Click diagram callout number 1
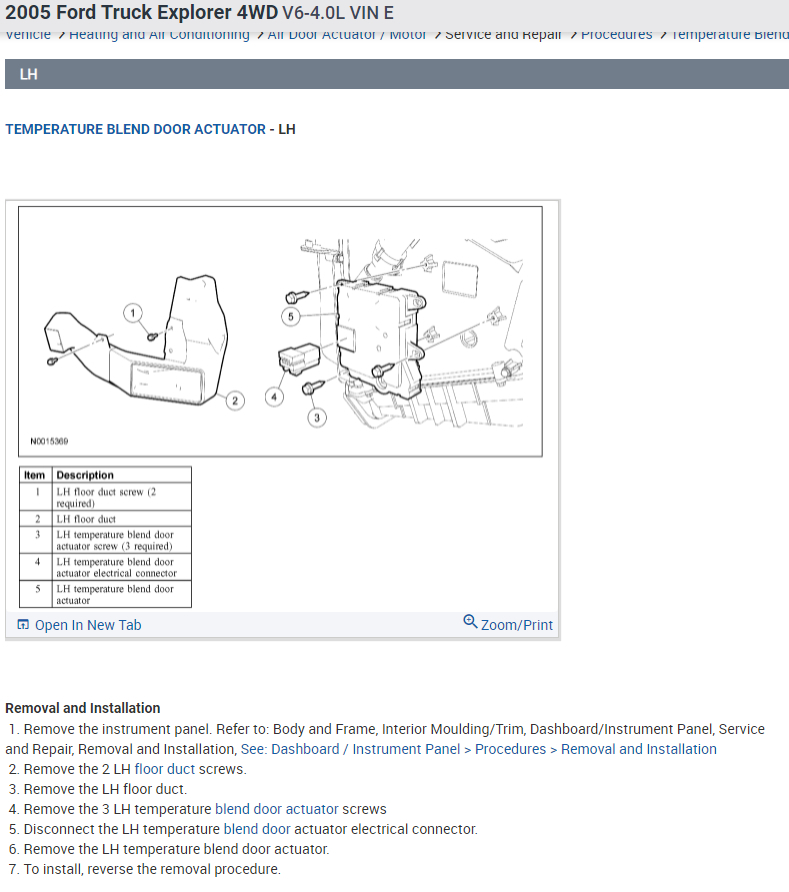 tap(133, 313)
